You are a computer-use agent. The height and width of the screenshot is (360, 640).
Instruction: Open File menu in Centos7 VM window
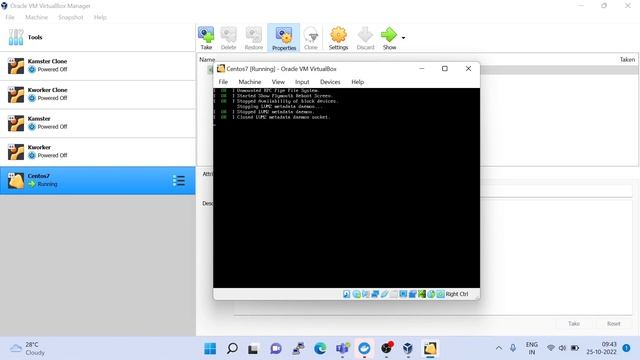223,82
